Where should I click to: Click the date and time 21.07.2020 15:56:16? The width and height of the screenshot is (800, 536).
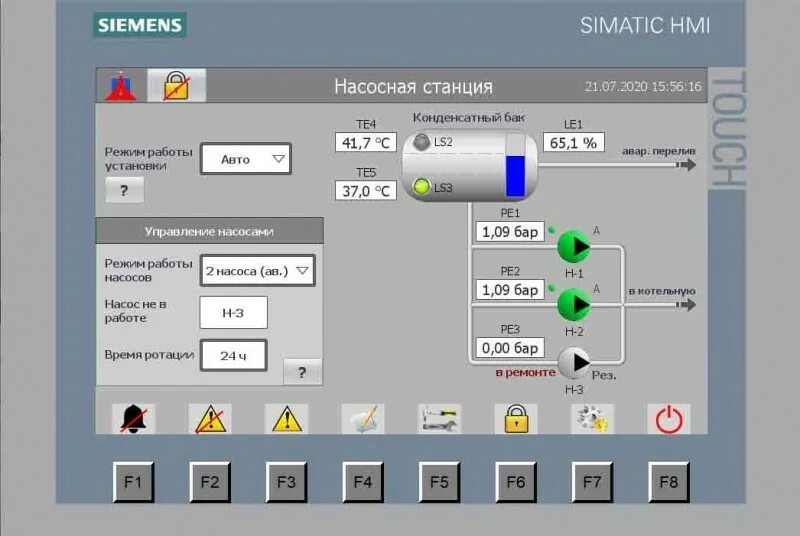[x=643, y=86]
